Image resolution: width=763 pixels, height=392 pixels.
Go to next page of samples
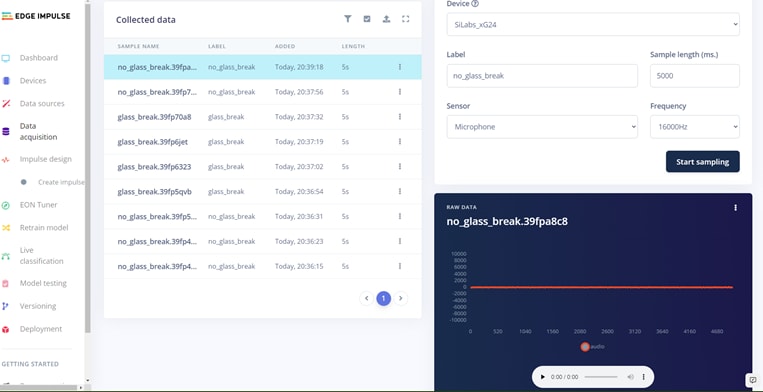pos(400,298)
